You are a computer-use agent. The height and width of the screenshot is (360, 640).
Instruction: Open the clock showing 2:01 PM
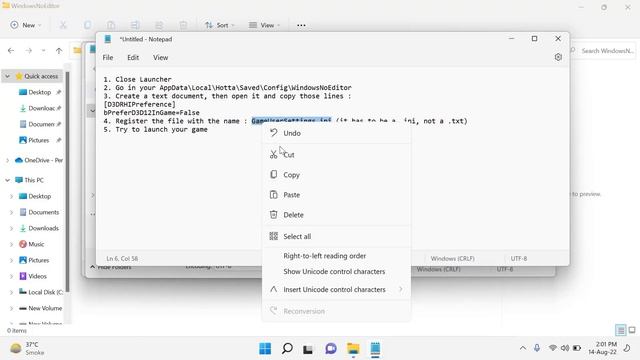click(x=603, y=348)
